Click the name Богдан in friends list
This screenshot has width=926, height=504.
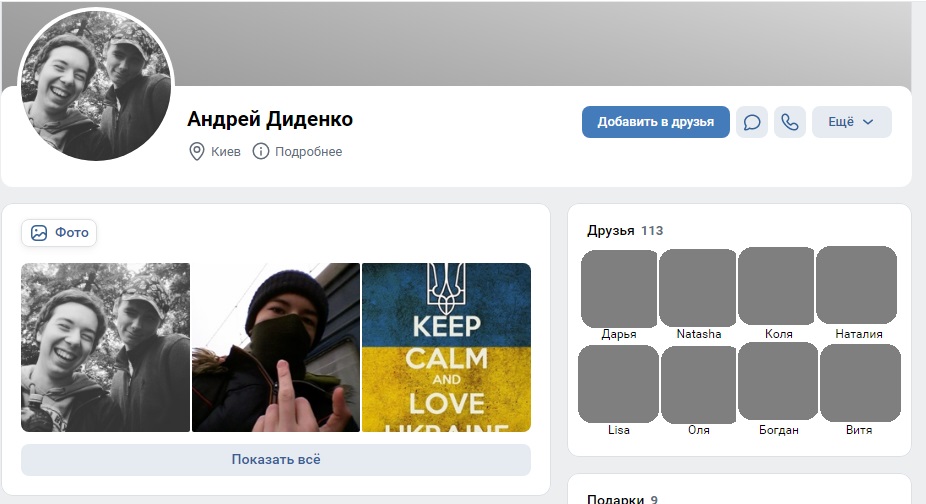[x=778, y=430]
